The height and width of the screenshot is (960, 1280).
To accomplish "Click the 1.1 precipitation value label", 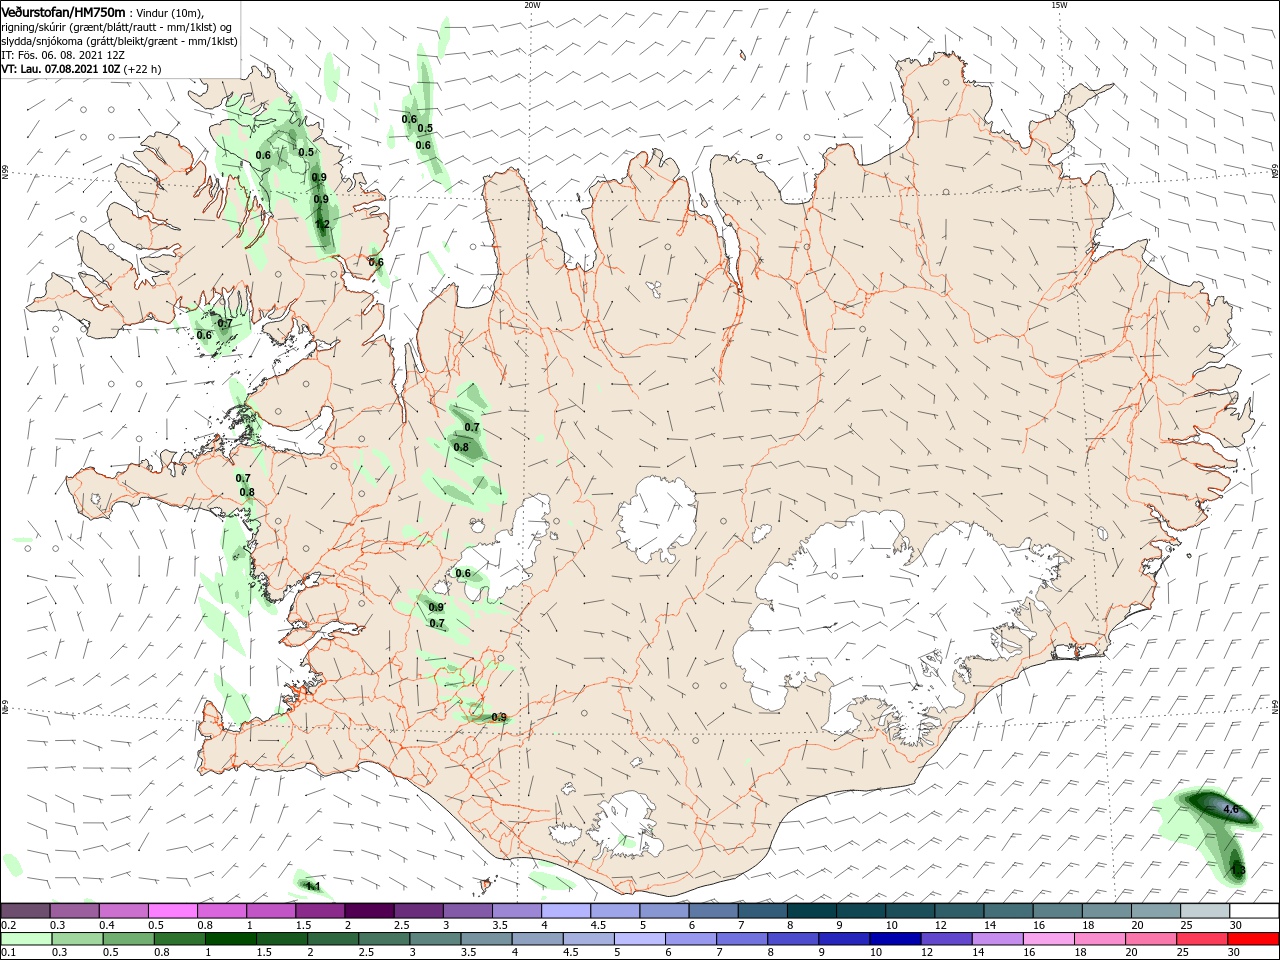I will click(312, 886).
